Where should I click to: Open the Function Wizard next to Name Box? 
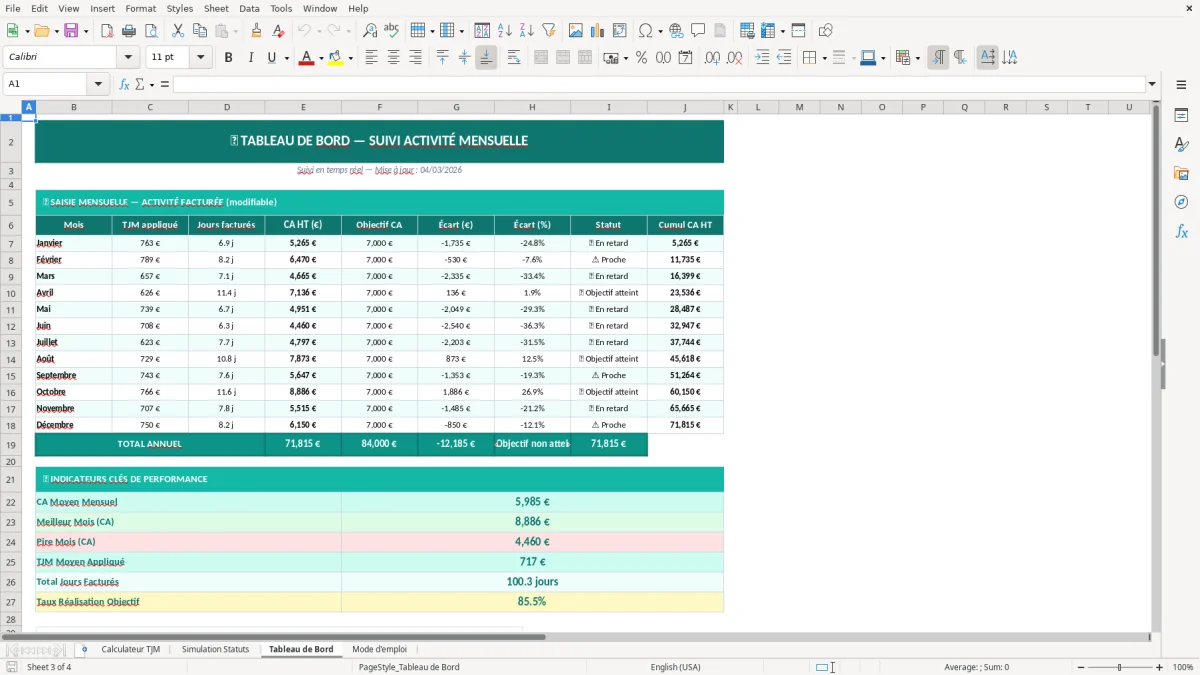pyautogui.click(x=124, y=84)
